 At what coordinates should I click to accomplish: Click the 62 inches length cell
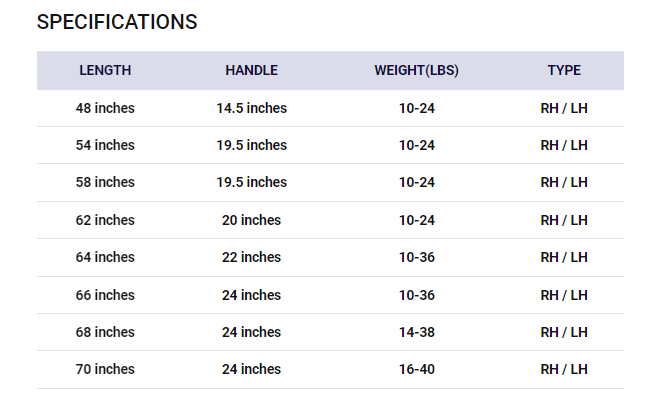point(105,220)
